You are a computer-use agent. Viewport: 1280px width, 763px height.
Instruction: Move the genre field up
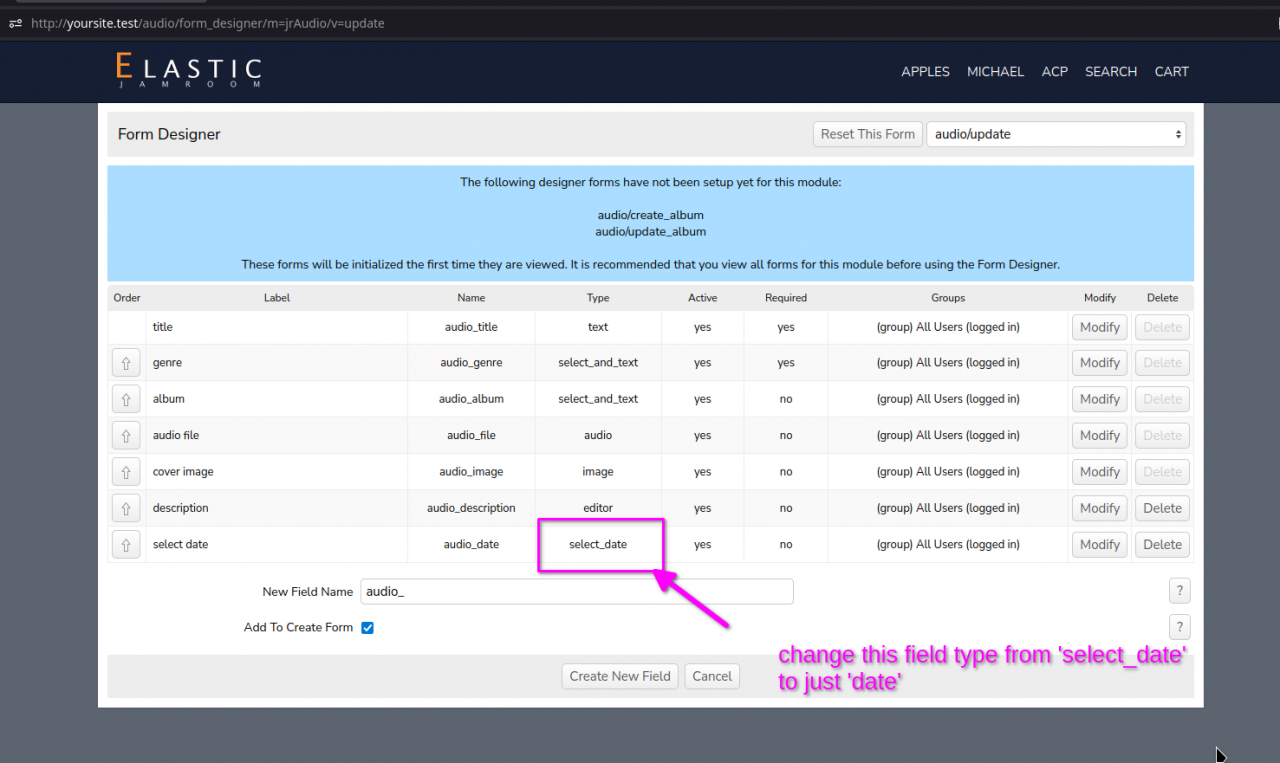click(x=126, y=363)
